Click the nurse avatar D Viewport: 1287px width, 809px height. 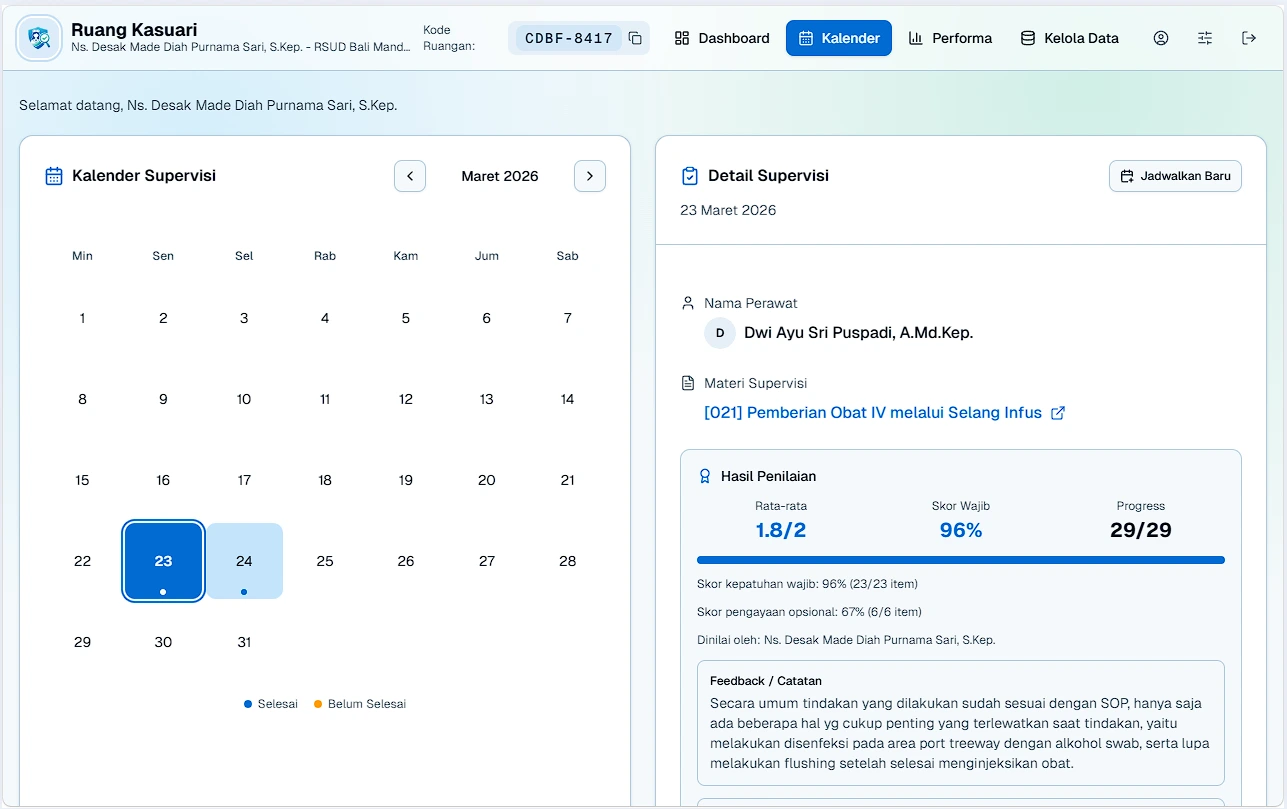tap(720, 333)
